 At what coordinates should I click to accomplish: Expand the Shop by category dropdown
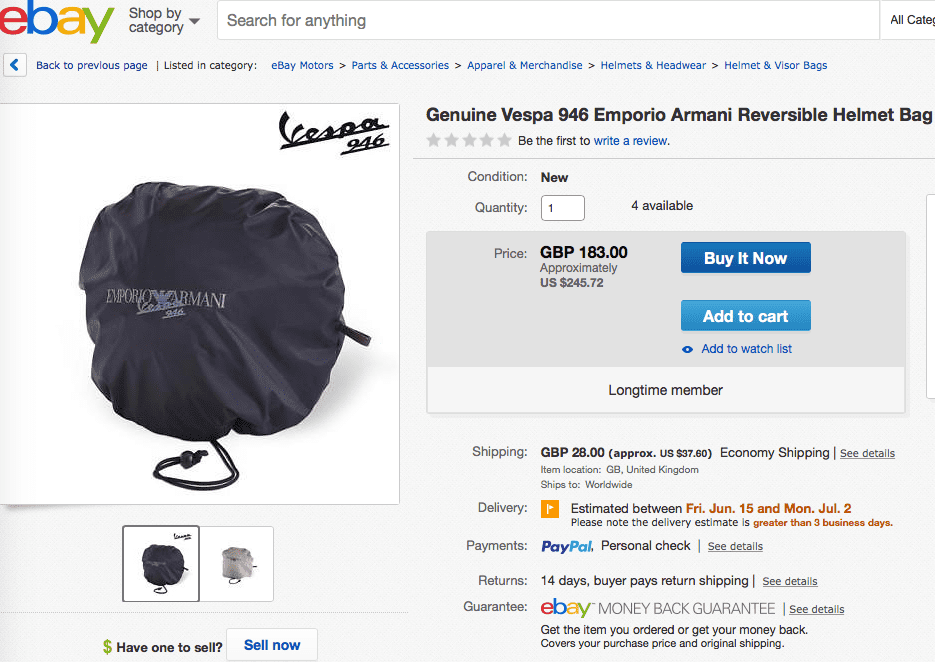pos(164,20)
